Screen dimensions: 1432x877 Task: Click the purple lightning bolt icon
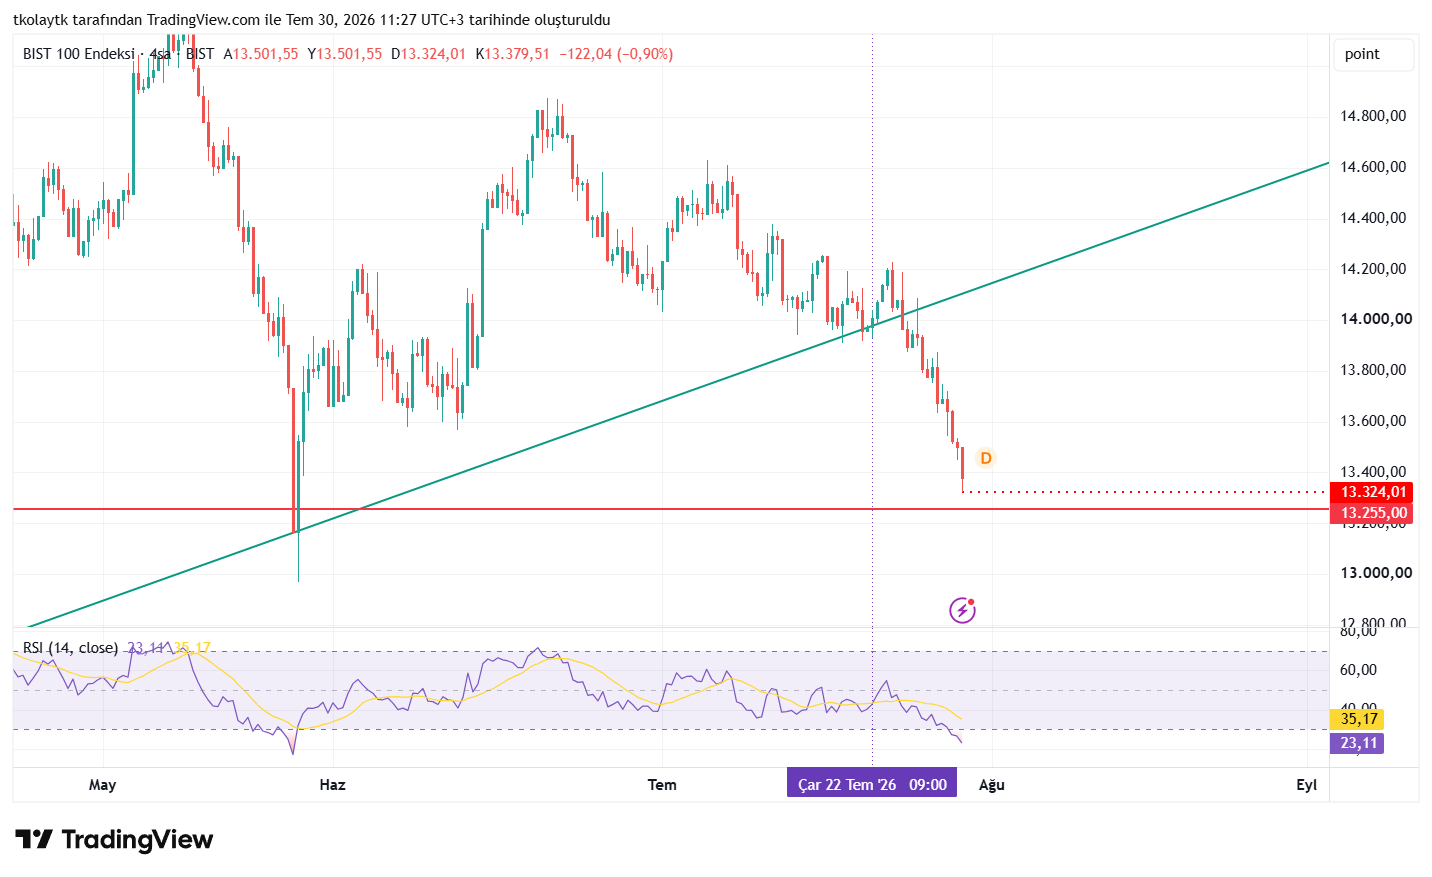coord(962,609)
